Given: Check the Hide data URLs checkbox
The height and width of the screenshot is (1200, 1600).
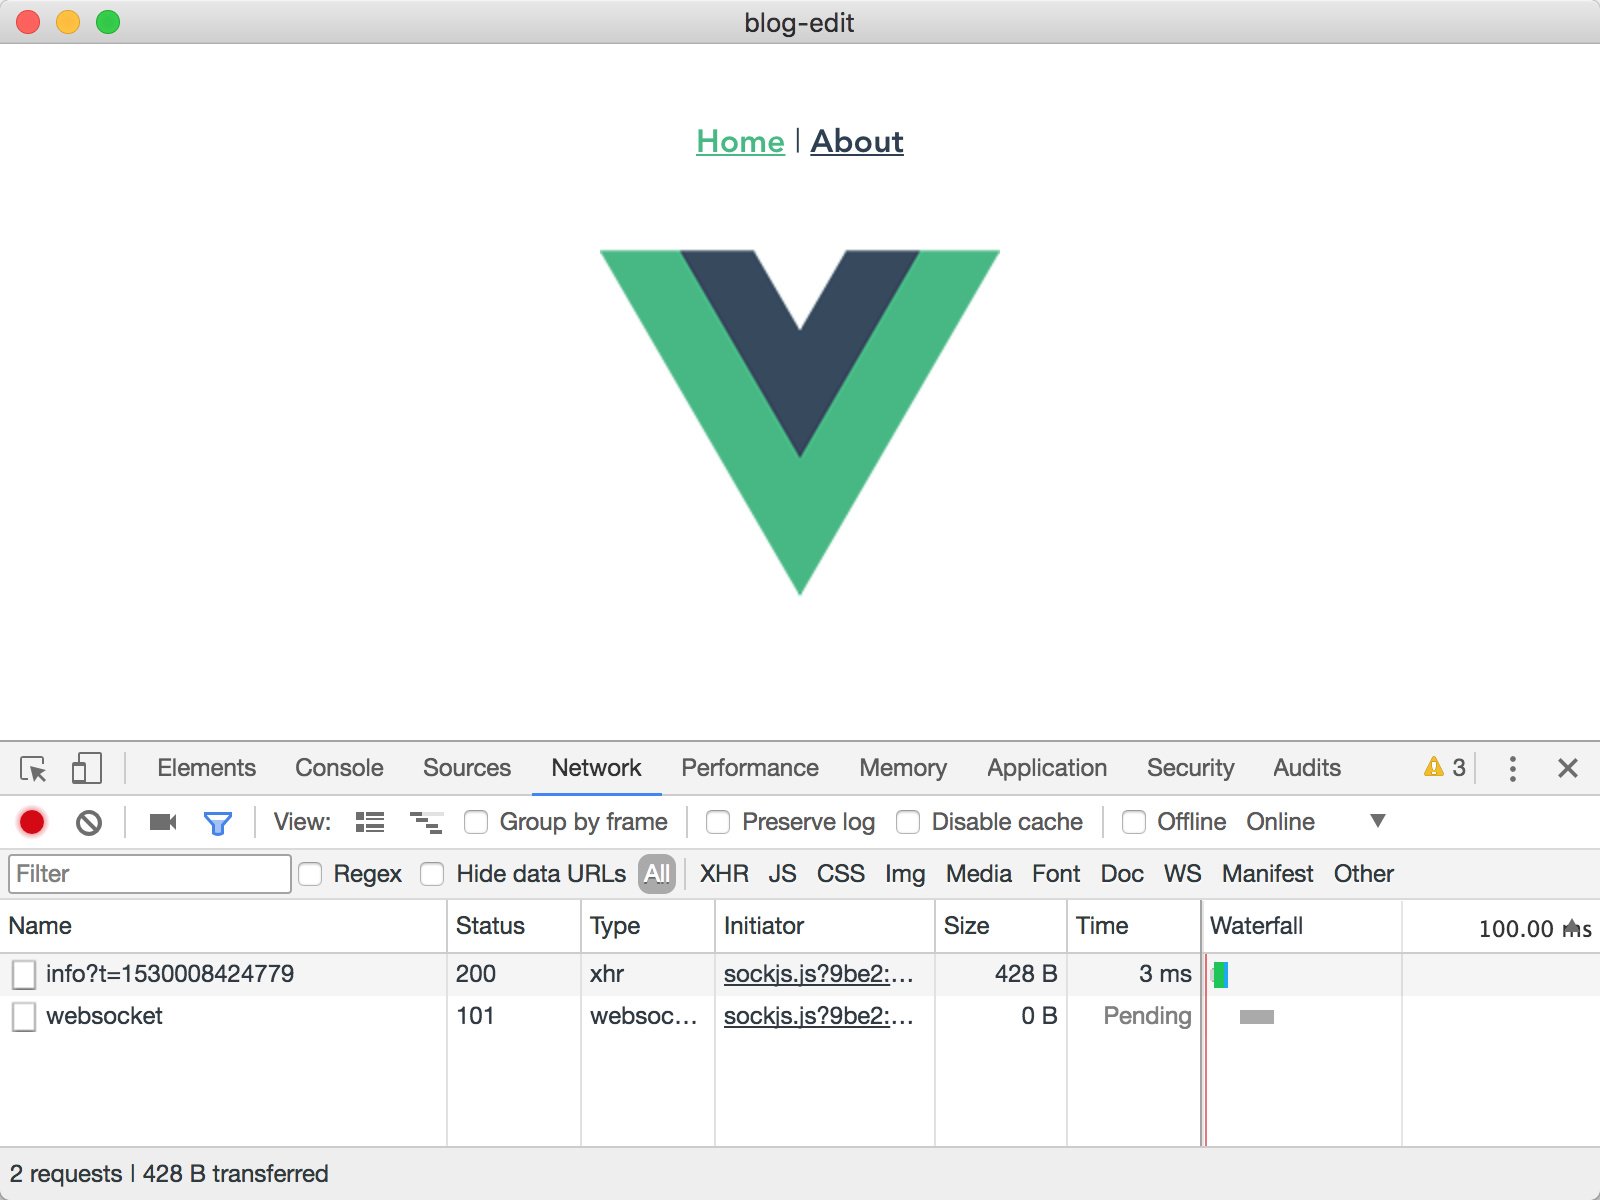Looking at the screenshot, I should click(432, 874).
